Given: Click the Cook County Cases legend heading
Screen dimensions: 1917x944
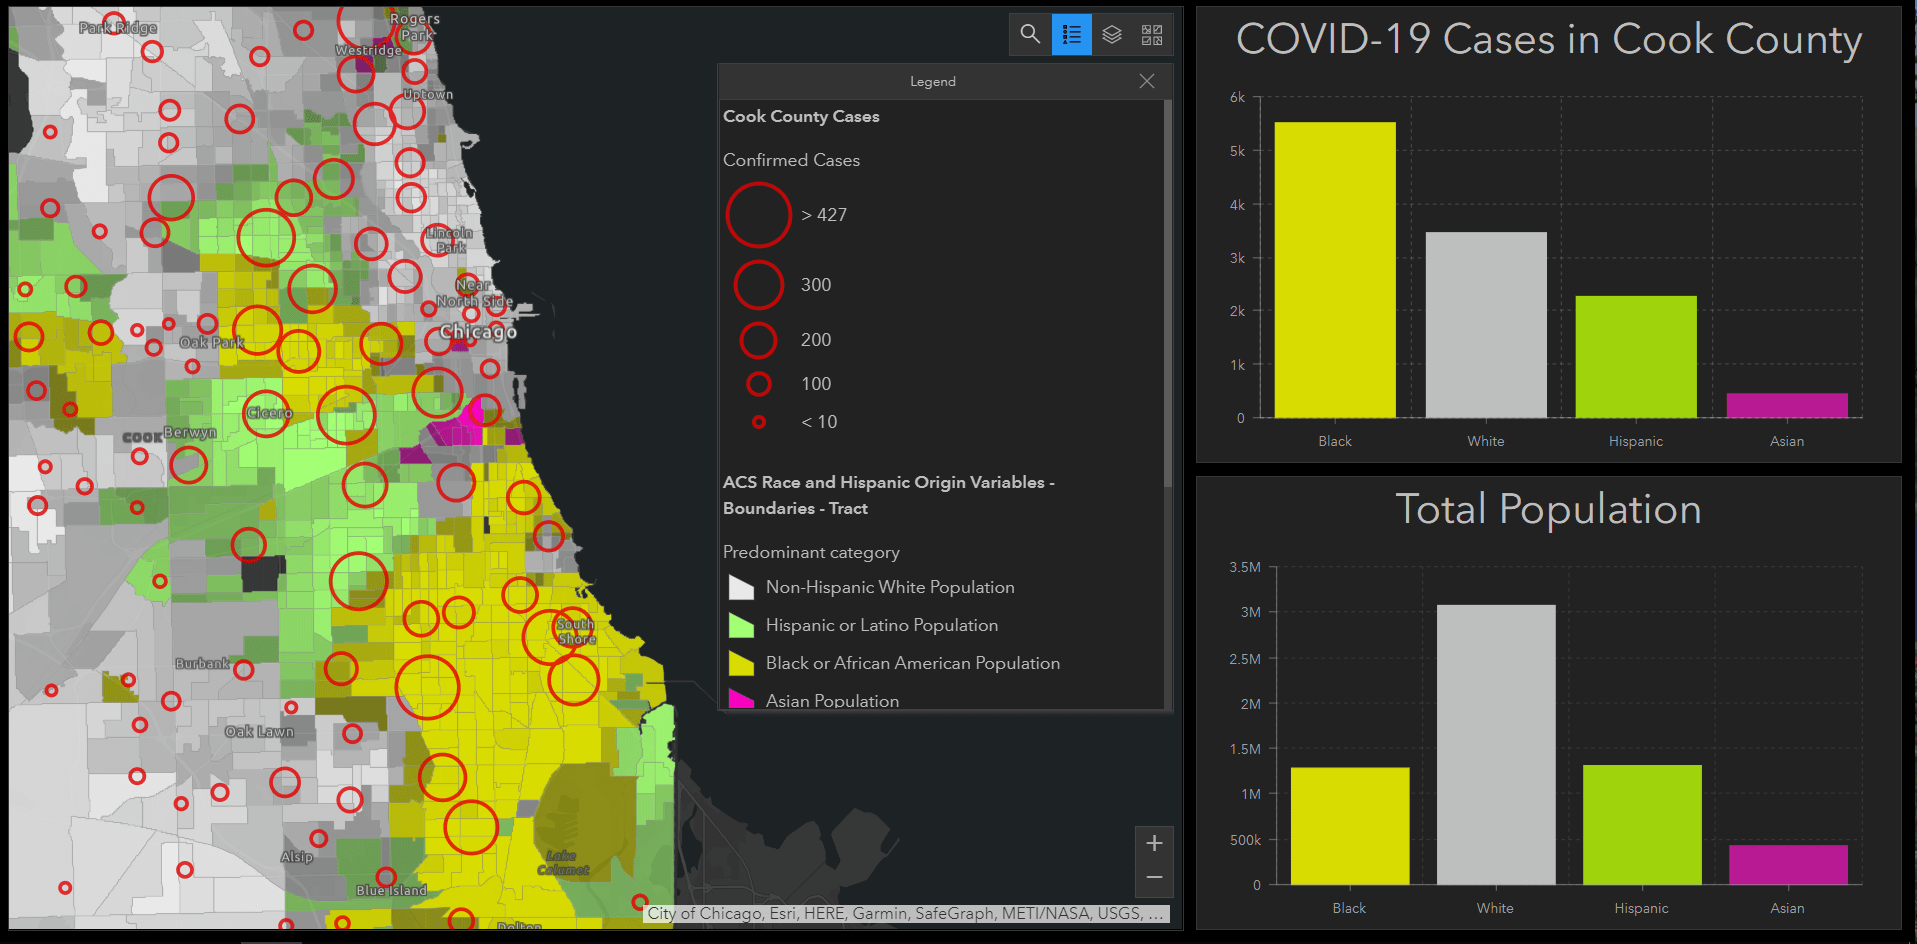Looking at the screenshot, I should click(800, 116).
